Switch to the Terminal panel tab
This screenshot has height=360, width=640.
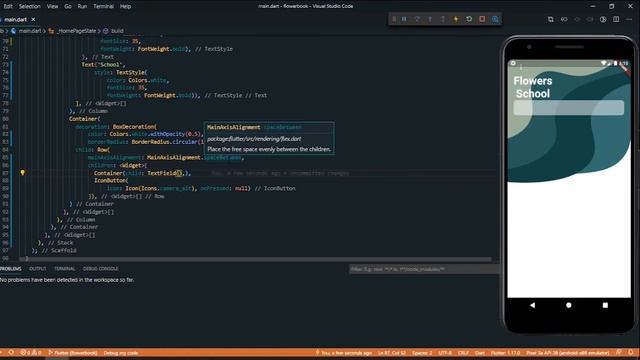pyautogui.click(x=64, y=269)
